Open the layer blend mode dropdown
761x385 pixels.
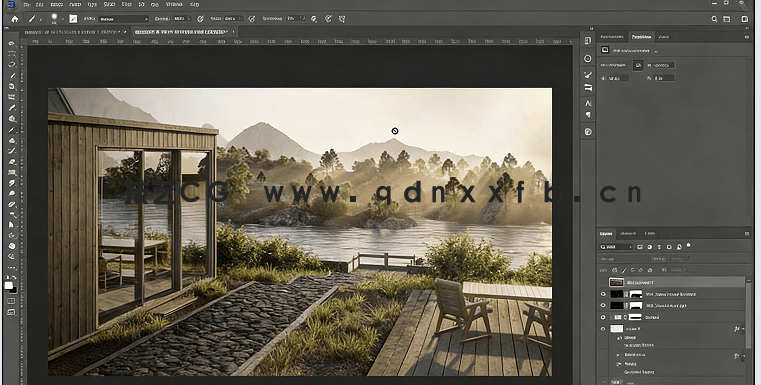click(624, 259)
